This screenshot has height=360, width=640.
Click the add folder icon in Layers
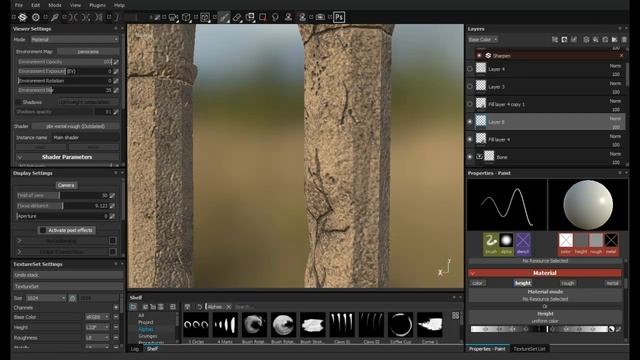[x=615, y=40]
